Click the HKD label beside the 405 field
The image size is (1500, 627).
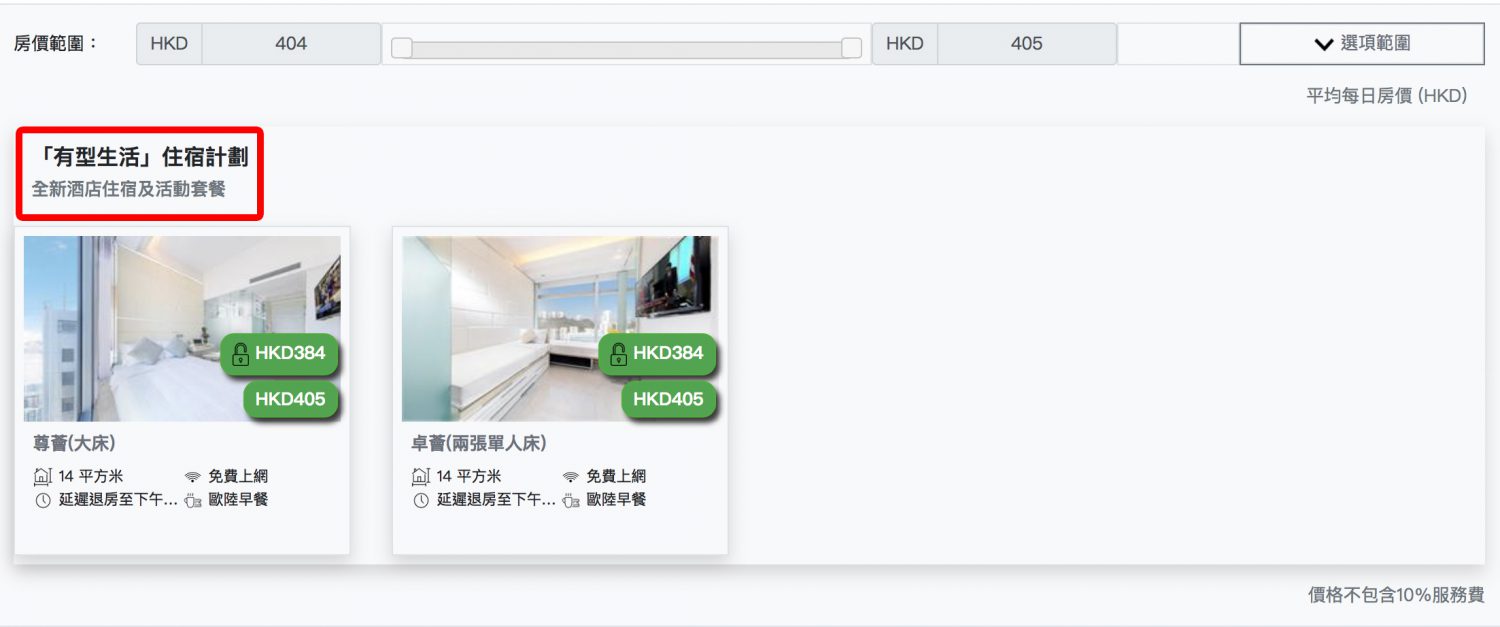[905, 44]
